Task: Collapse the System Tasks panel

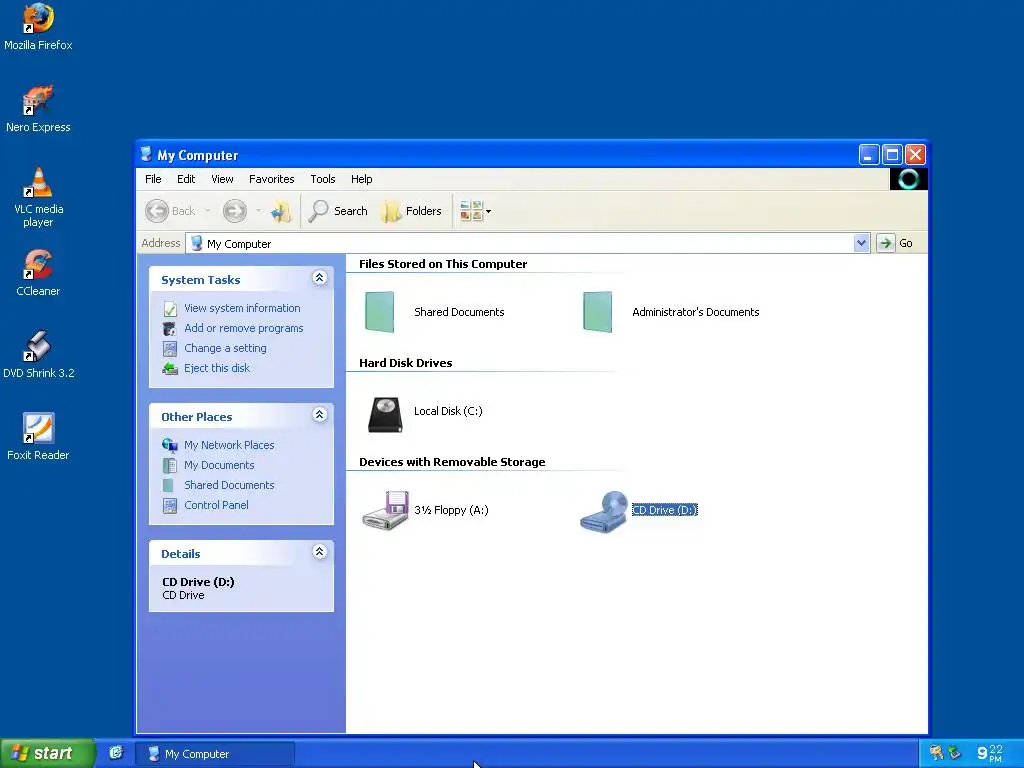Action: (x=319, y=278)
